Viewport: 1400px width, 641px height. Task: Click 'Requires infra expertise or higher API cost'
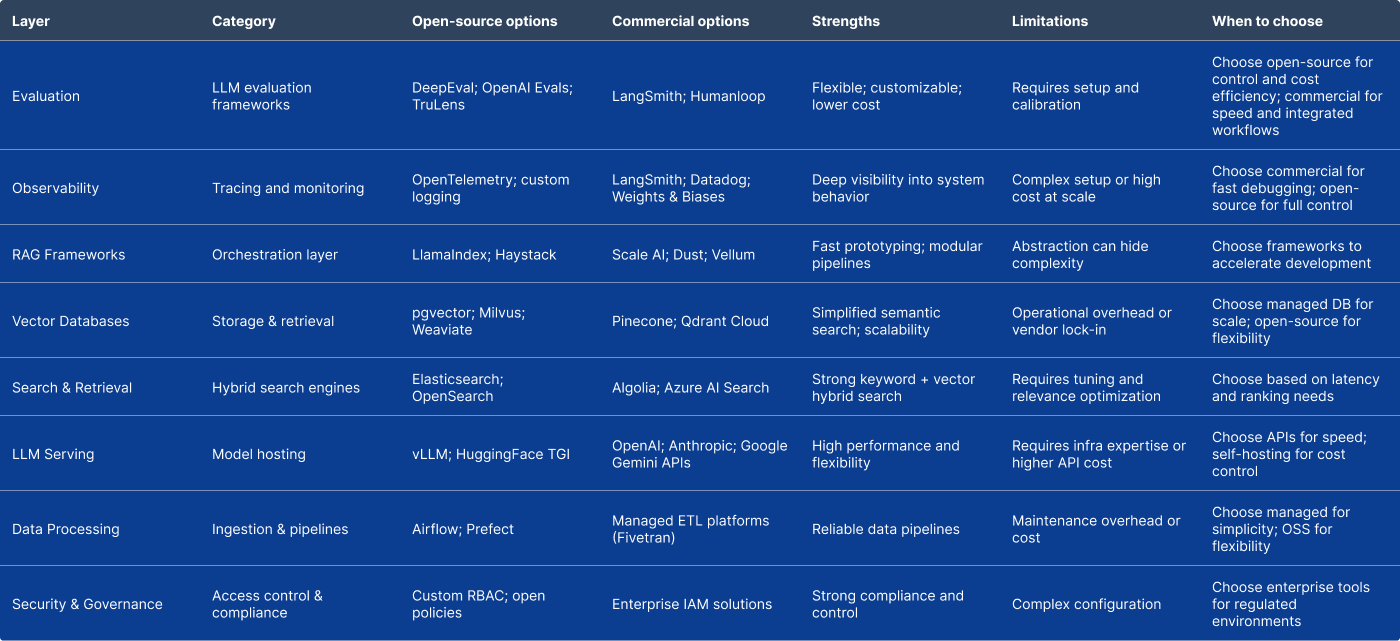(x=1099, y=454)
